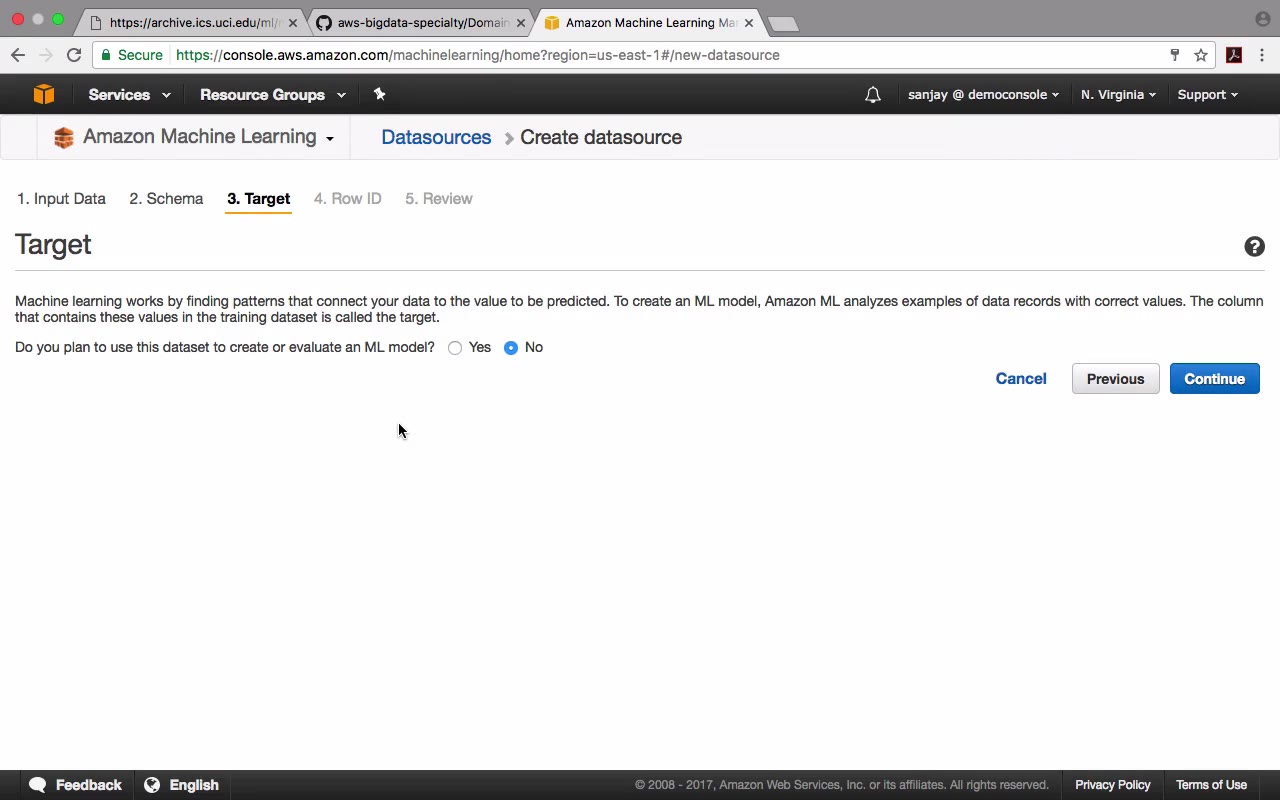This screenshot has height=800, width=1280.
Task: Go to step 2. Schema
Action: [x=166, y=199]
